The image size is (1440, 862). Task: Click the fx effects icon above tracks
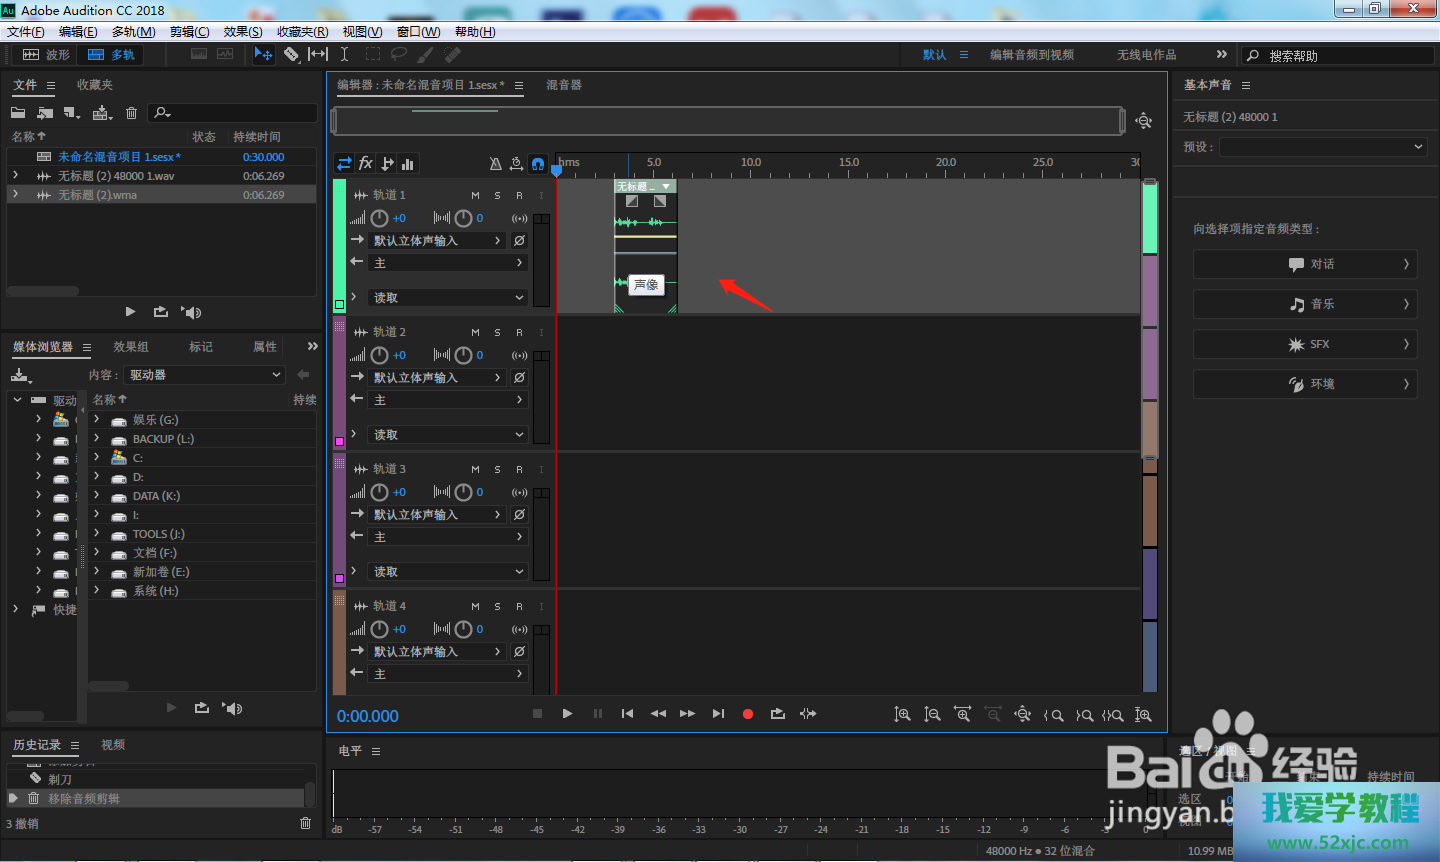(366, 163)
